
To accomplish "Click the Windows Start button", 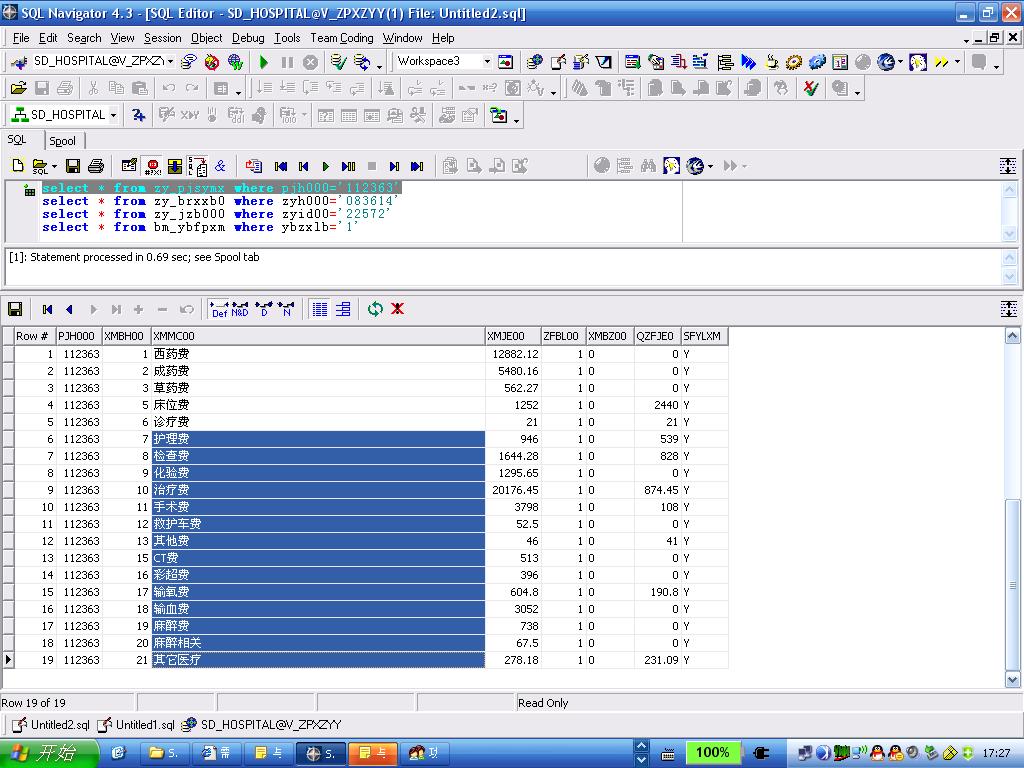I will (x=45, y=753).
